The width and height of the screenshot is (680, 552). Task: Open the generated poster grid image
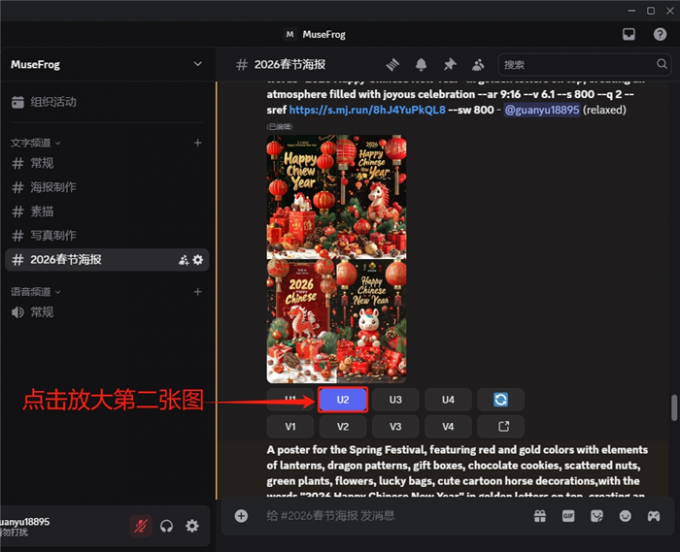click(x=337, y=259)
